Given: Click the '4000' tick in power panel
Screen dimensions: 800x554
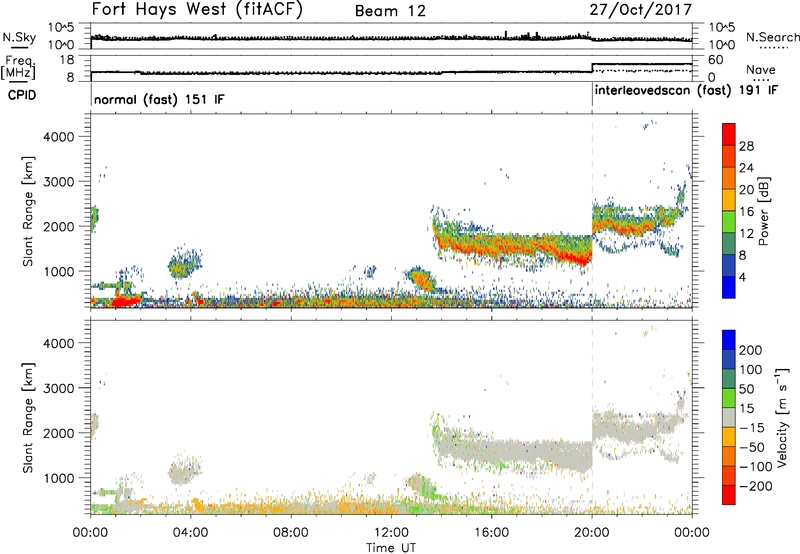Looking at the screenshot, I should pos(58,137).
